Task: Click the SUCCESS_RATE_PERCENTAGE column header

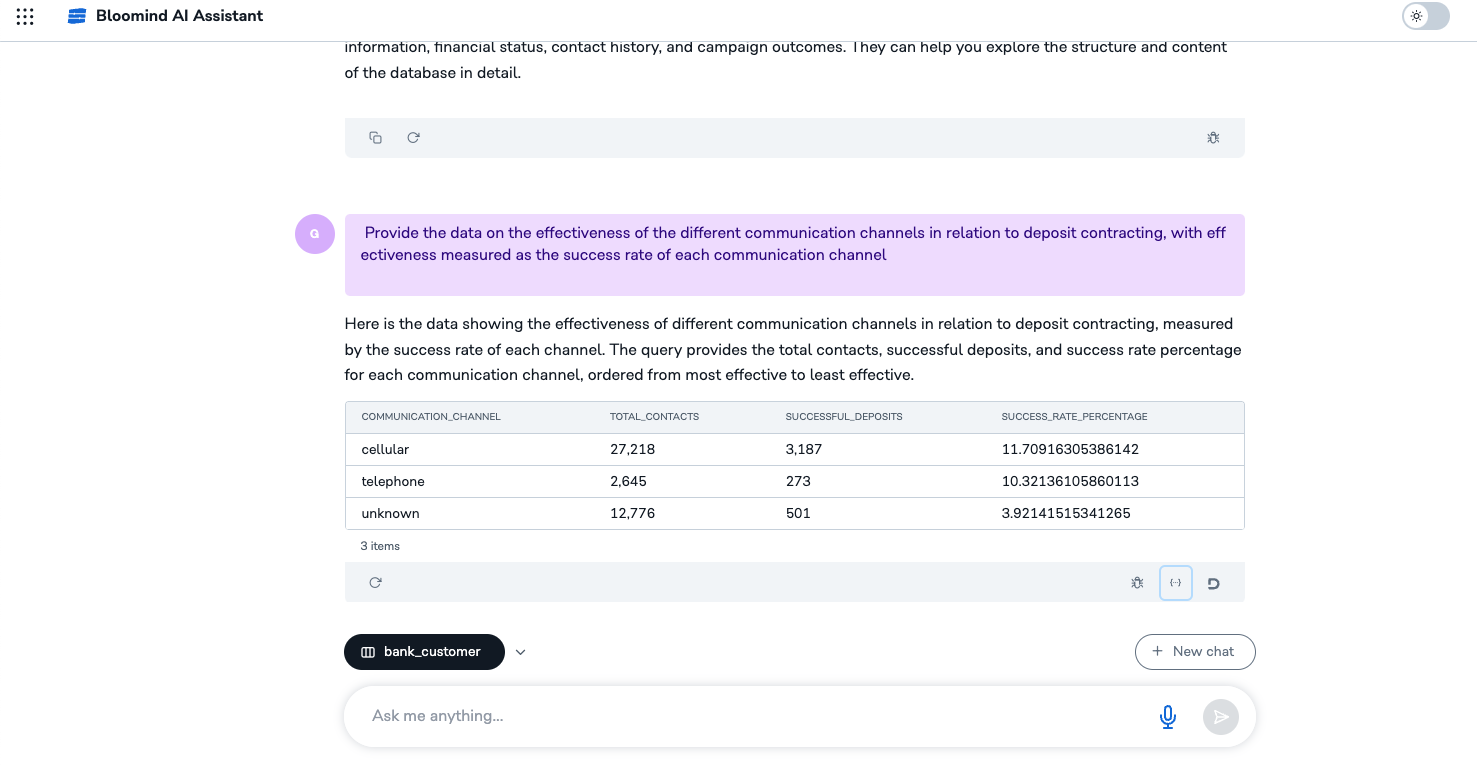Action: click(1074, 416)
